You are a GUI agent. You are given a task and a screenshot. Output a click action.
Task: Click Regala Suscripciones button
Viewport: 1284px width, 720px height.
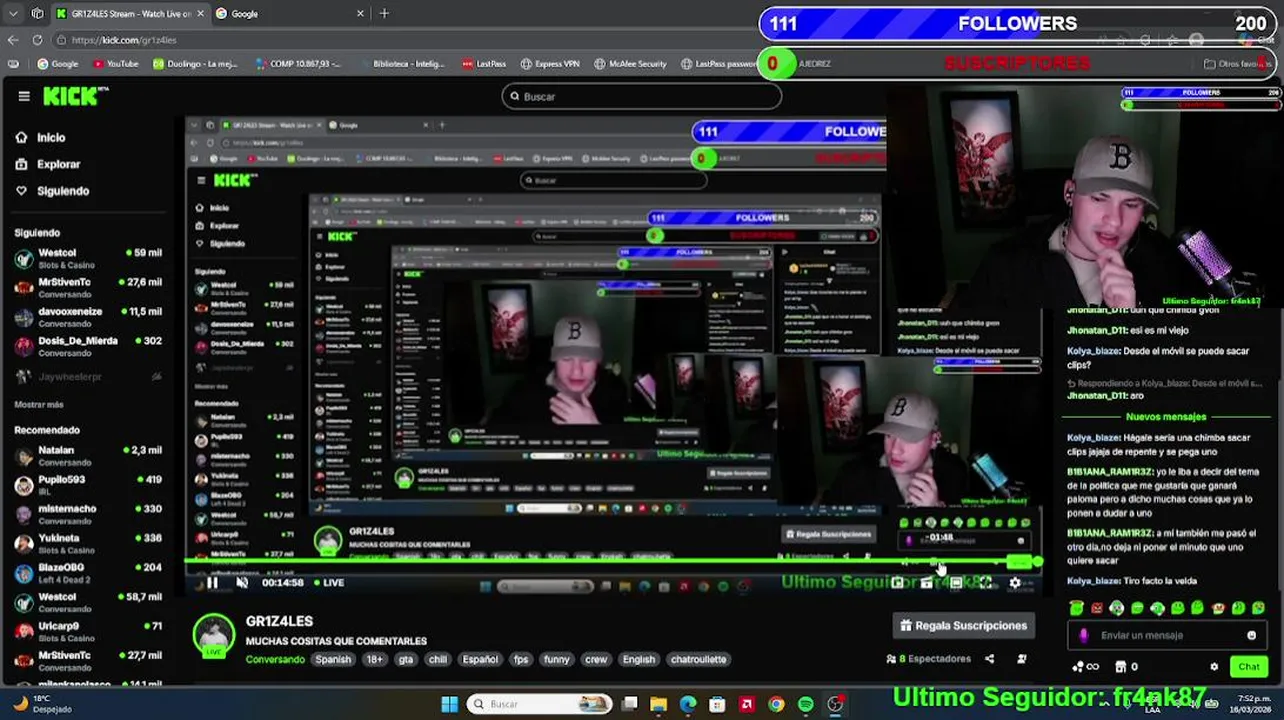(963, 626)
